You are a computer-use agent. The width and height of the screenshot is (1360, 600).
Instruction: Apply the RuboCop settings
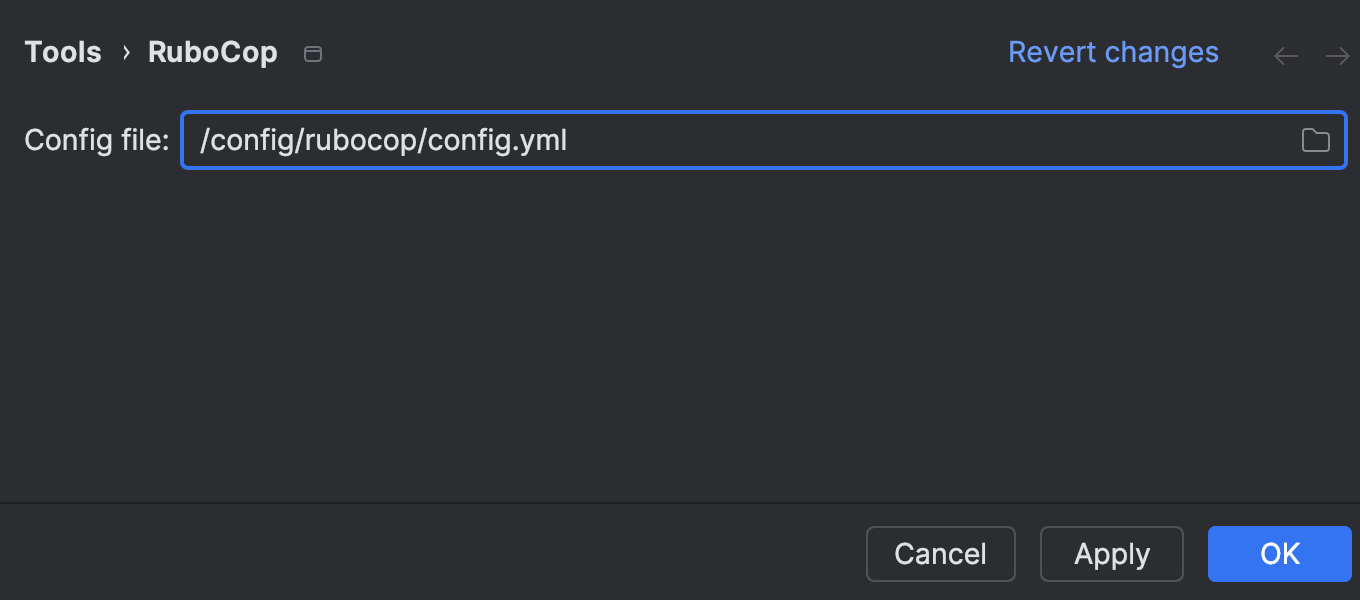[1111, 554]
